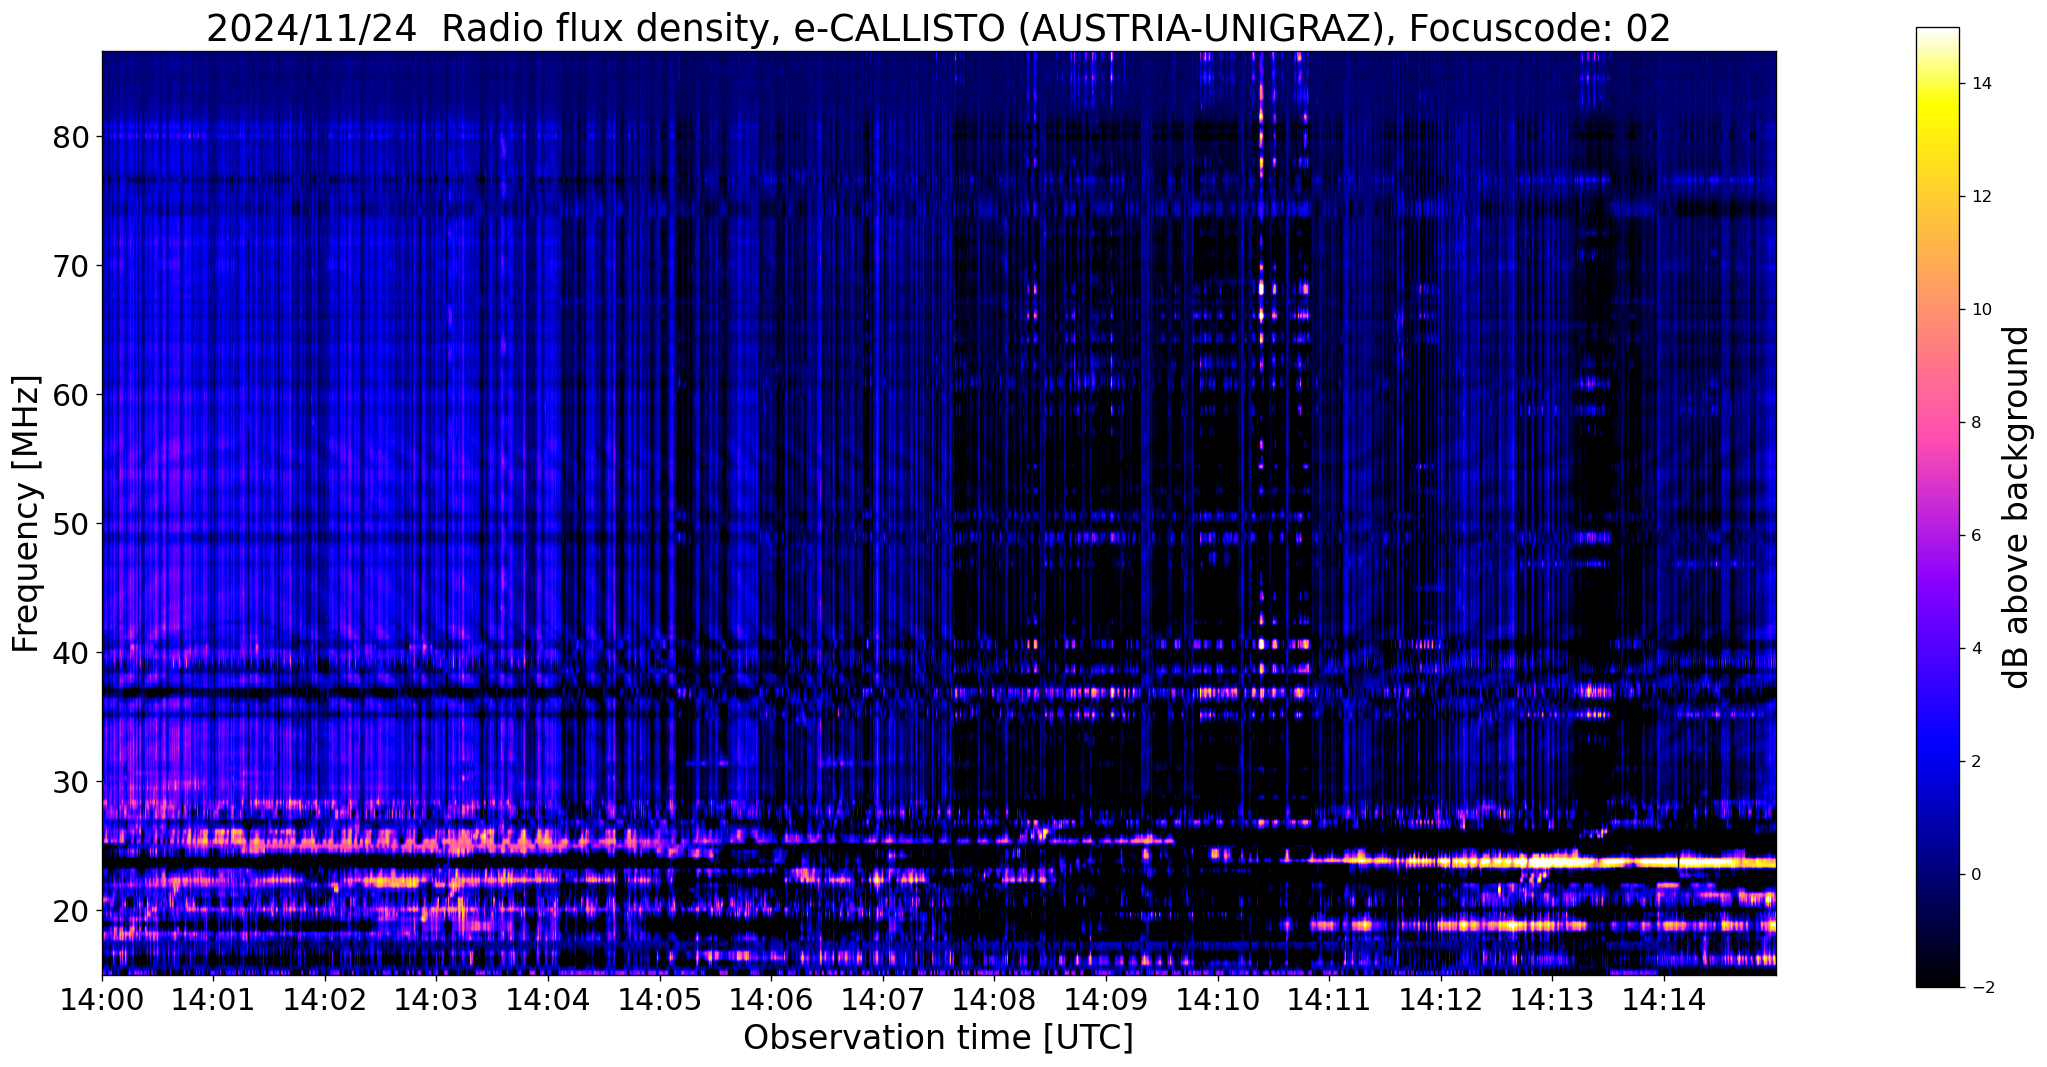This screenshot has height=1067, width=2047.
Task: Click the pink region of the colorbar near 8
Action: point(1937,423)
